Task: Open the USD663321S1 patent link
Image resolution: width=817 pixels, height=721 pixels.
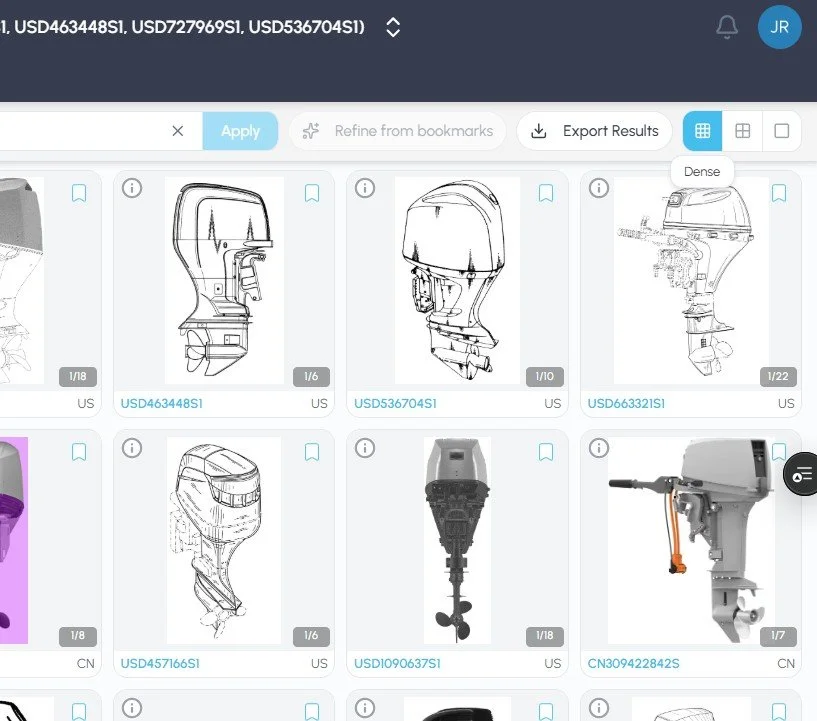Action: coord(626,403)
